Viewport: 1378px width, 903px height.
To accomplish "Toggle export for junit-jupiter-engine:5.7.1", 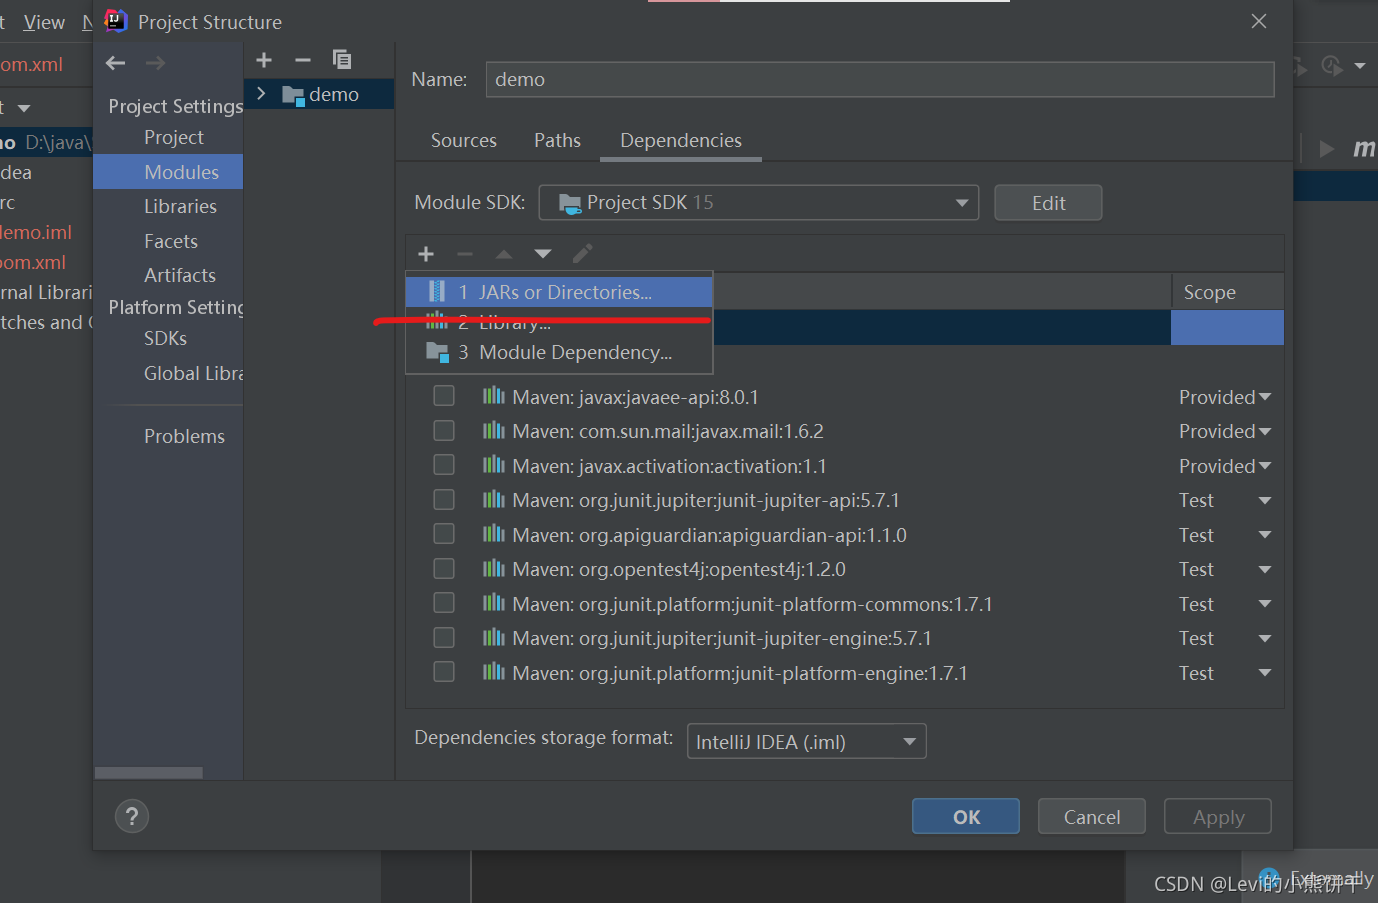I will coord(444,637).
